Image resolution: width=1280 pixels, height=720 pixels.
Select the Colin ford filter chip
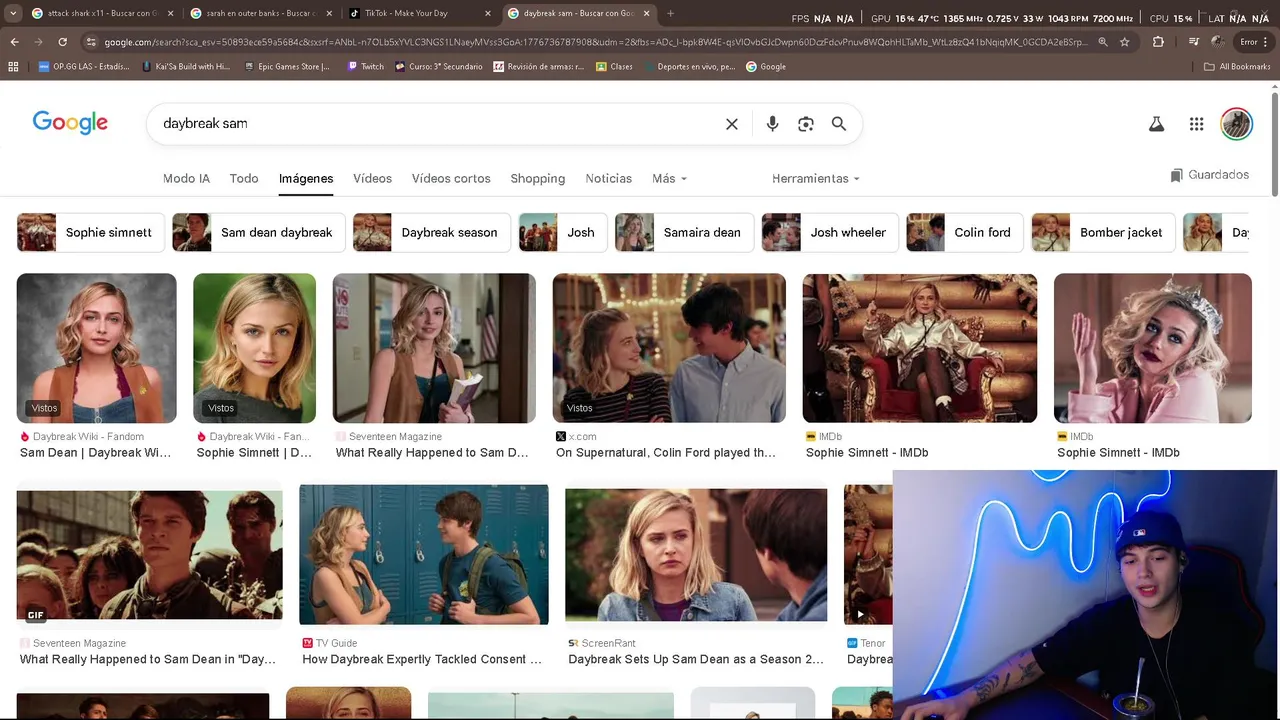pyautogui.click(x=964, y=233)
